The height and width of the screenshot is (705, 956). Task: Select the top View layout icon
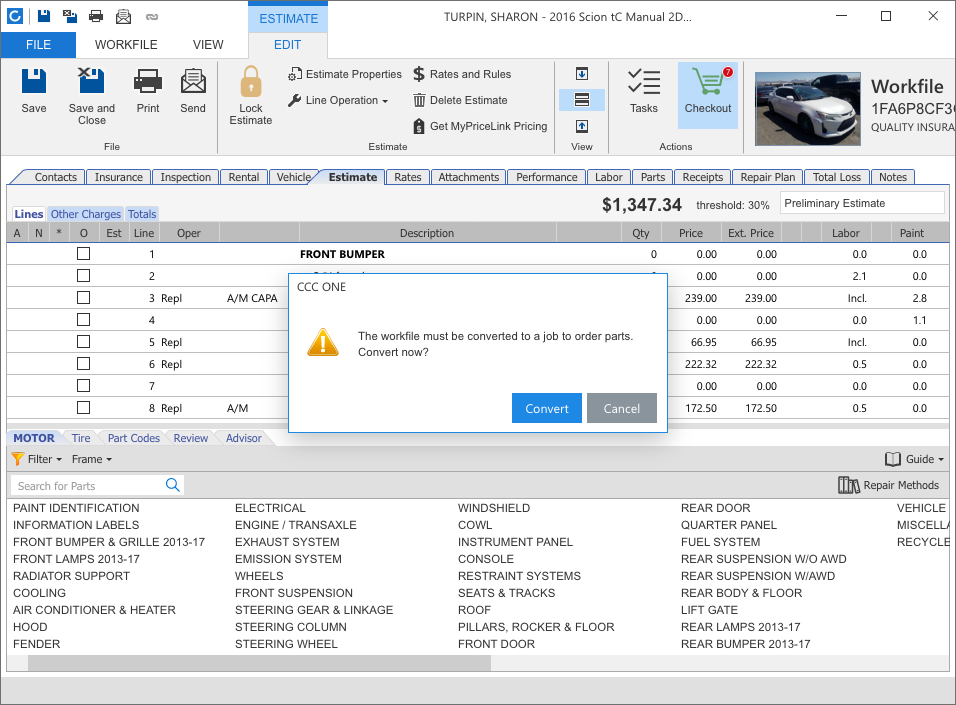tap(582, 74)
